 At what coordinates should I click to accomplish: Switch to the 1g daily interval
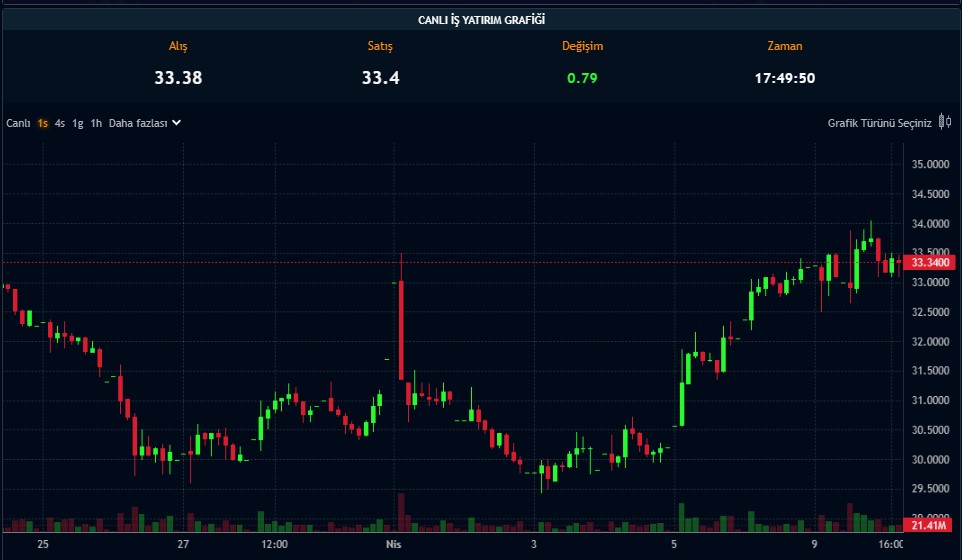click(78, 123)
